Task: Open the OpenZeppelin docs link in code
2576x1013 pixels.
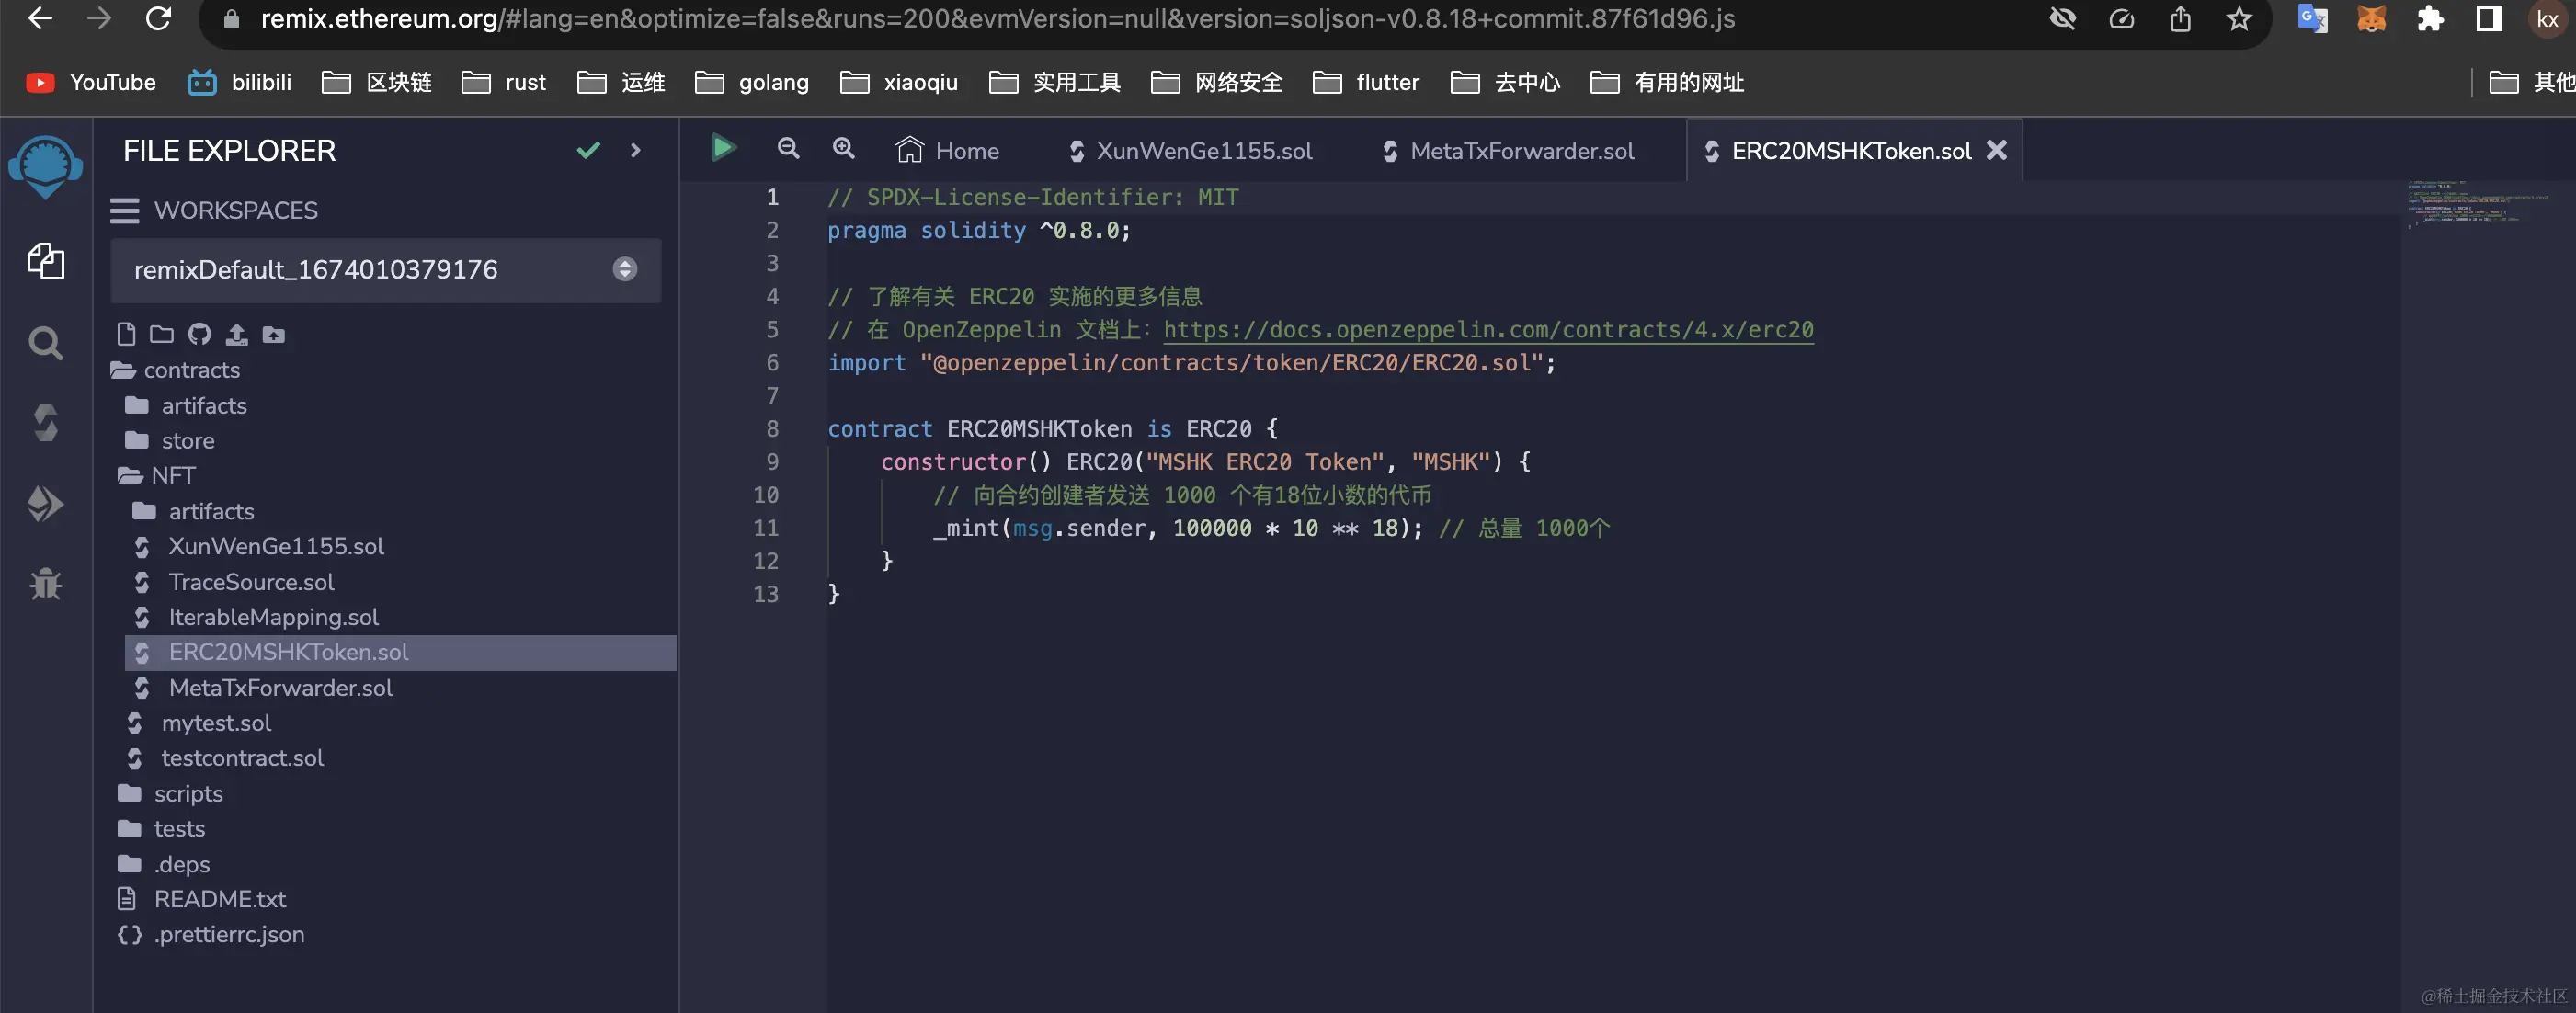Action: [1487, 330]
